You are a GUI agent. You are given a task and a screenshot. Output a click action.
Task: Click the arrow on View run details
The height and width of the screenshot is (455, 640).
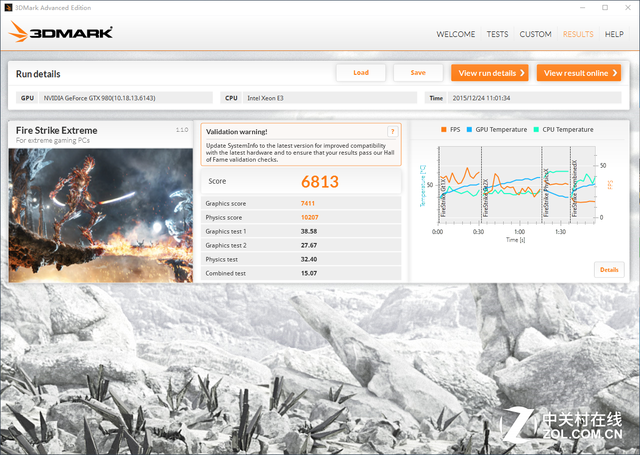[x=522, y=73]
